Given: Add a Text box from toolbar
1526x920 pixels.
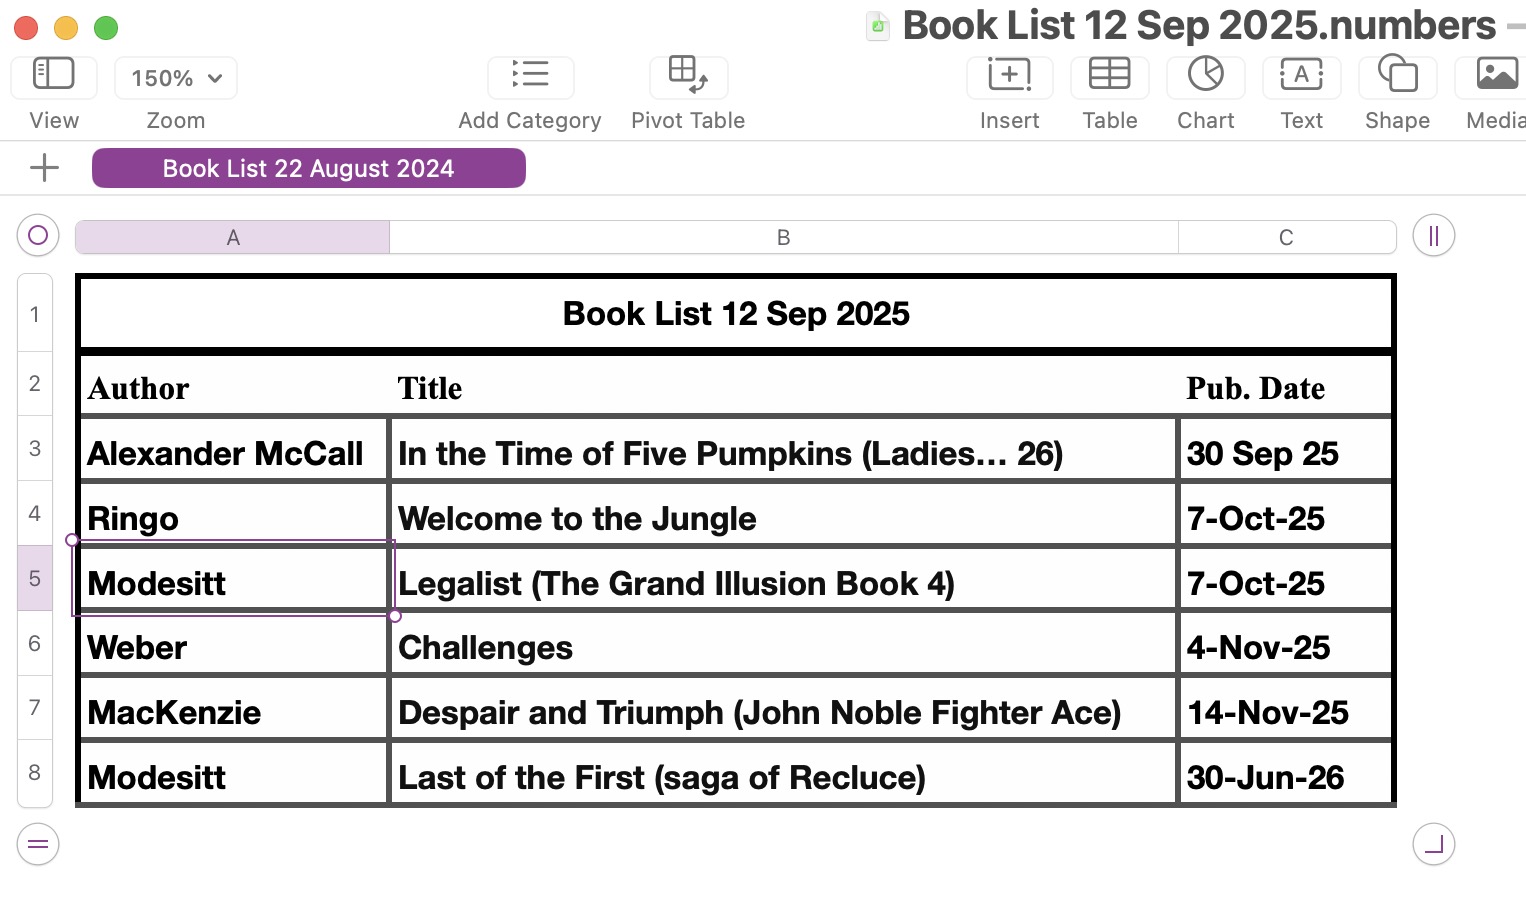Looking at the screenshot, I should pos(1301,76).
